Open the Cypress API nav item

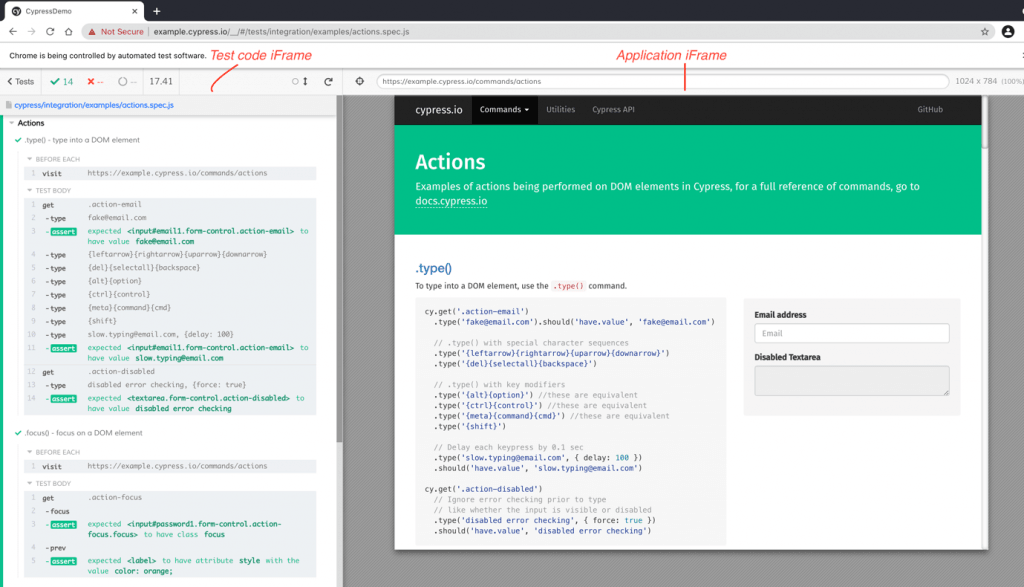pyautogui.click(x=613, y=110)
